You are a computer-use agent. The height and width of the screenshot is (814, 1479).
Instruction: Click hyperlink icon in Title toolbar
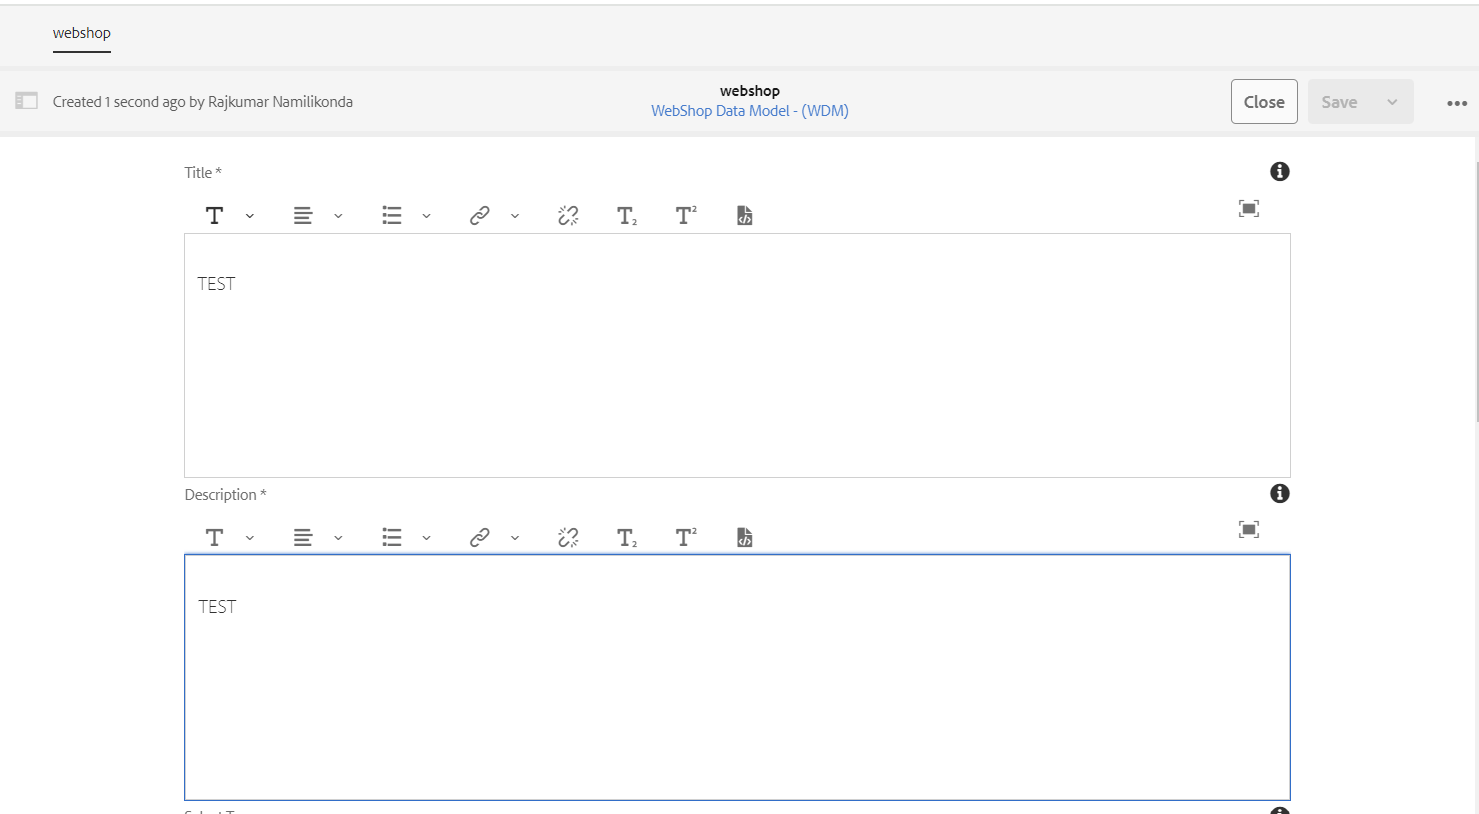(480, 216)
